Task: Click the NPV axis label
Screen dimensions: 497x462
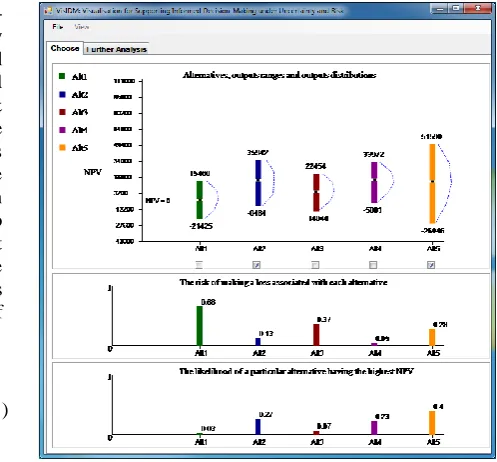Action: 92,172
